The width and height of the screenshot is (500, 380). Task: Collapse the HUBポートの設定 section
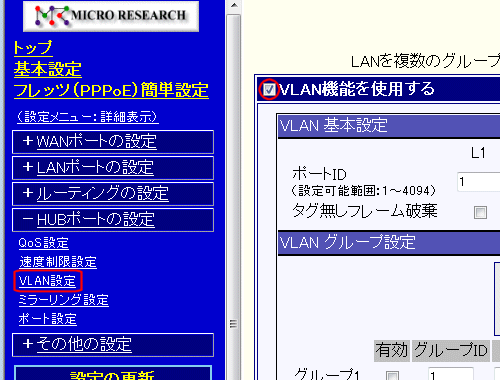113,220
